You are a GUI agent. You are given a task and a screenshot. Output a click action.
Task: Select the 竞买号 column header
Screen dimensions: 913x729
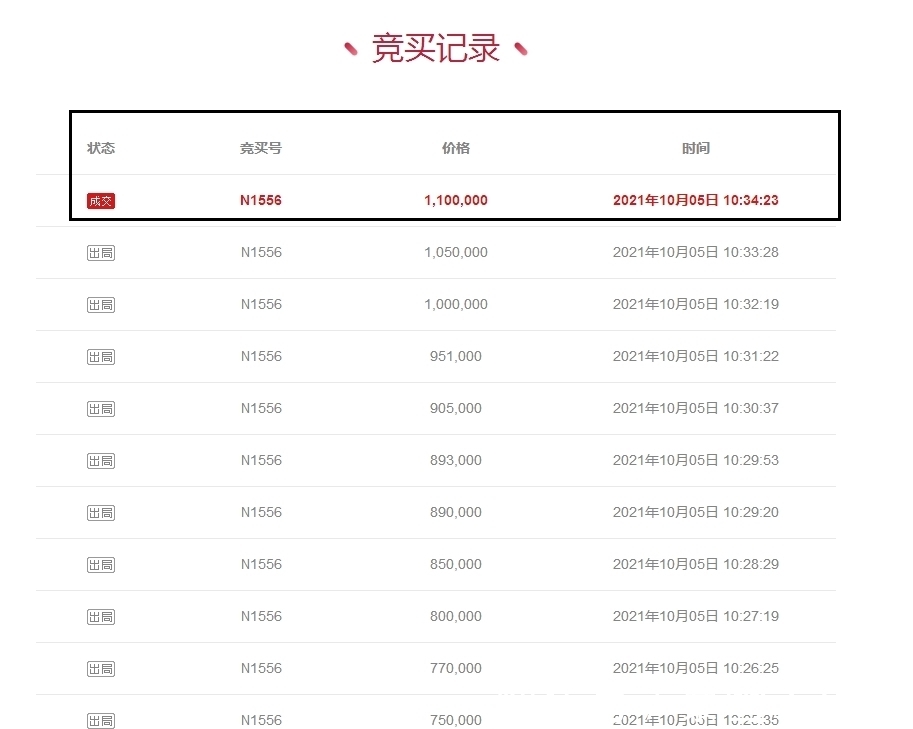click(x=261, y=148)
